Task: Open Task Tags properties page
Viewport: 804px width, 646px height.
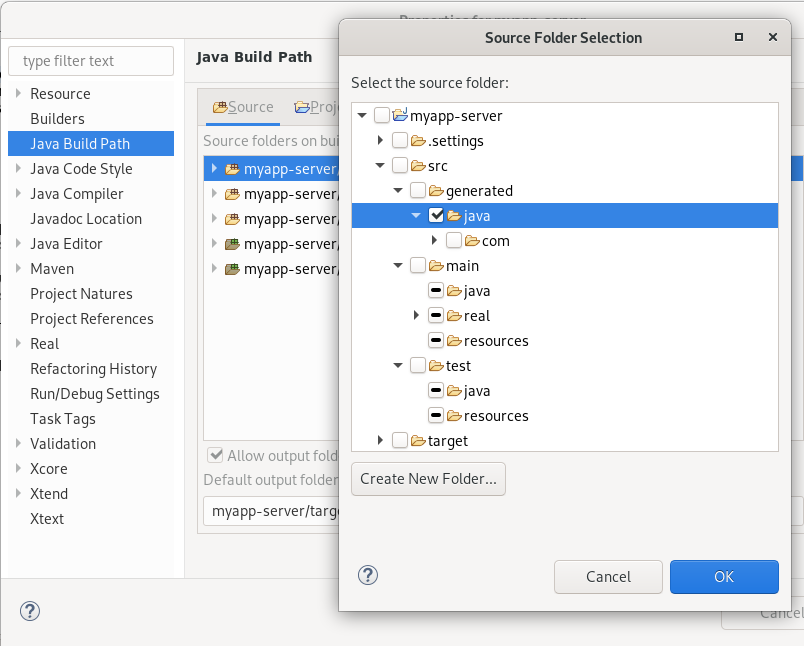Action: pyautogui.click(x=63, y=419)
